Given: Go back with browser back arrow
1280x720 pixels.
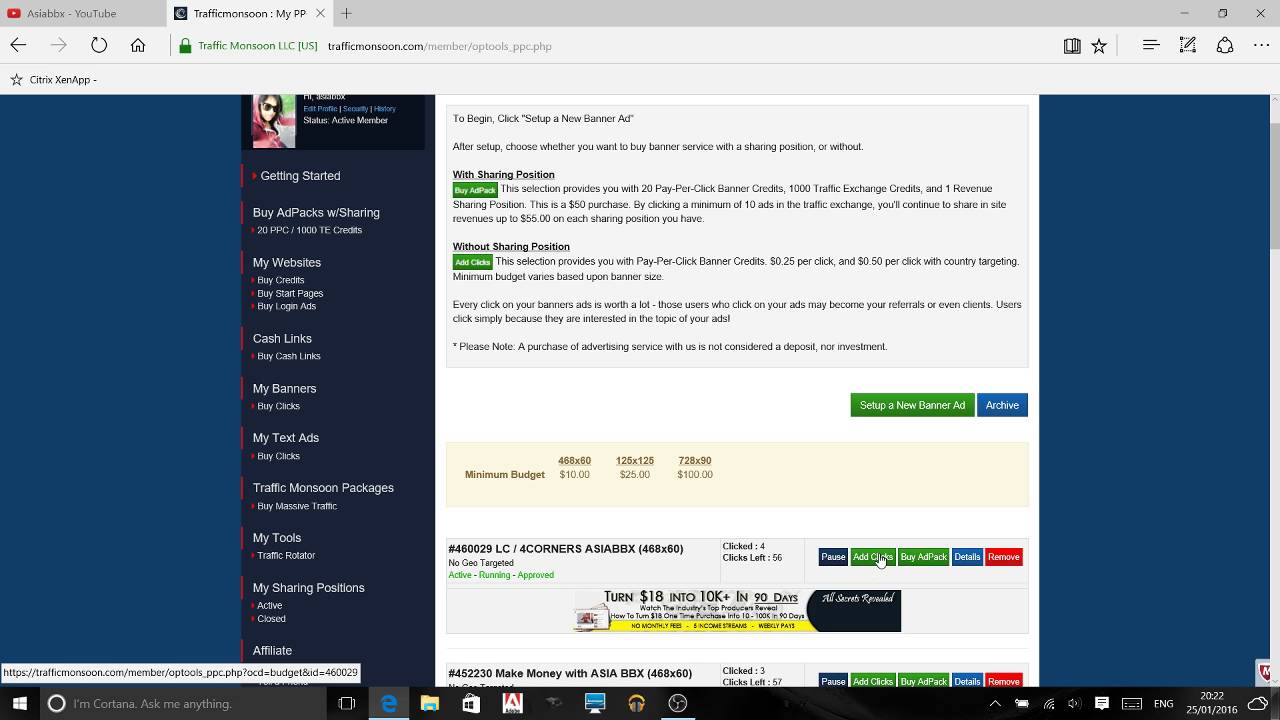Looking at the screenshot, I should [x=18, y=45].
